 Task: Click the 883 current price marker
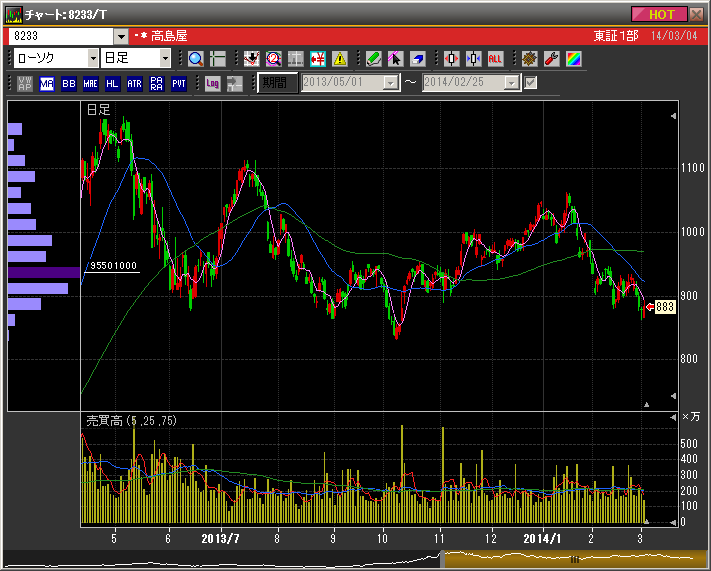pyautogui.click(x=665, y=307)
